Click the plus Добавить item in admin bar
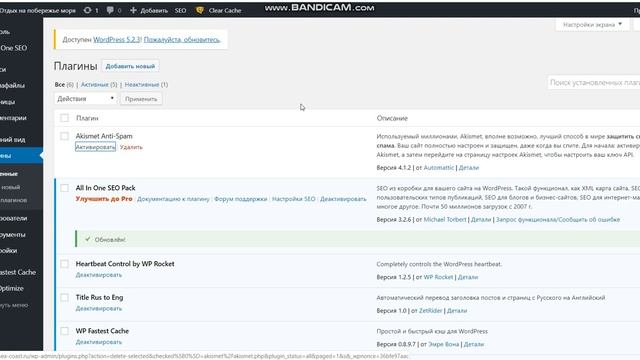 tap(149, 10)
